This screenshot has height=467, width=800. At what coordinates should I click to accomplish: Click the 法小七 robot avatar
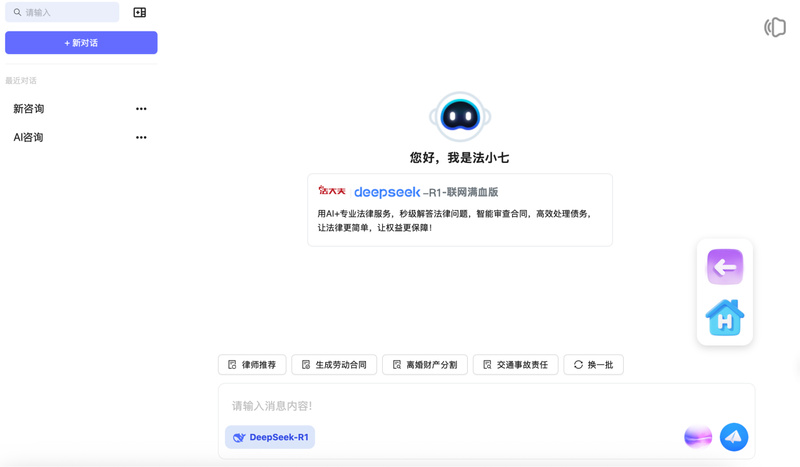460,117
